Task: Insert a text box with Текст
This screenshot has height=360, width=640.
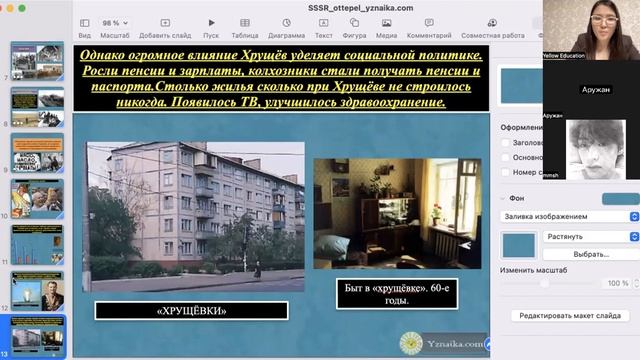Action: [x=323, y=23]
